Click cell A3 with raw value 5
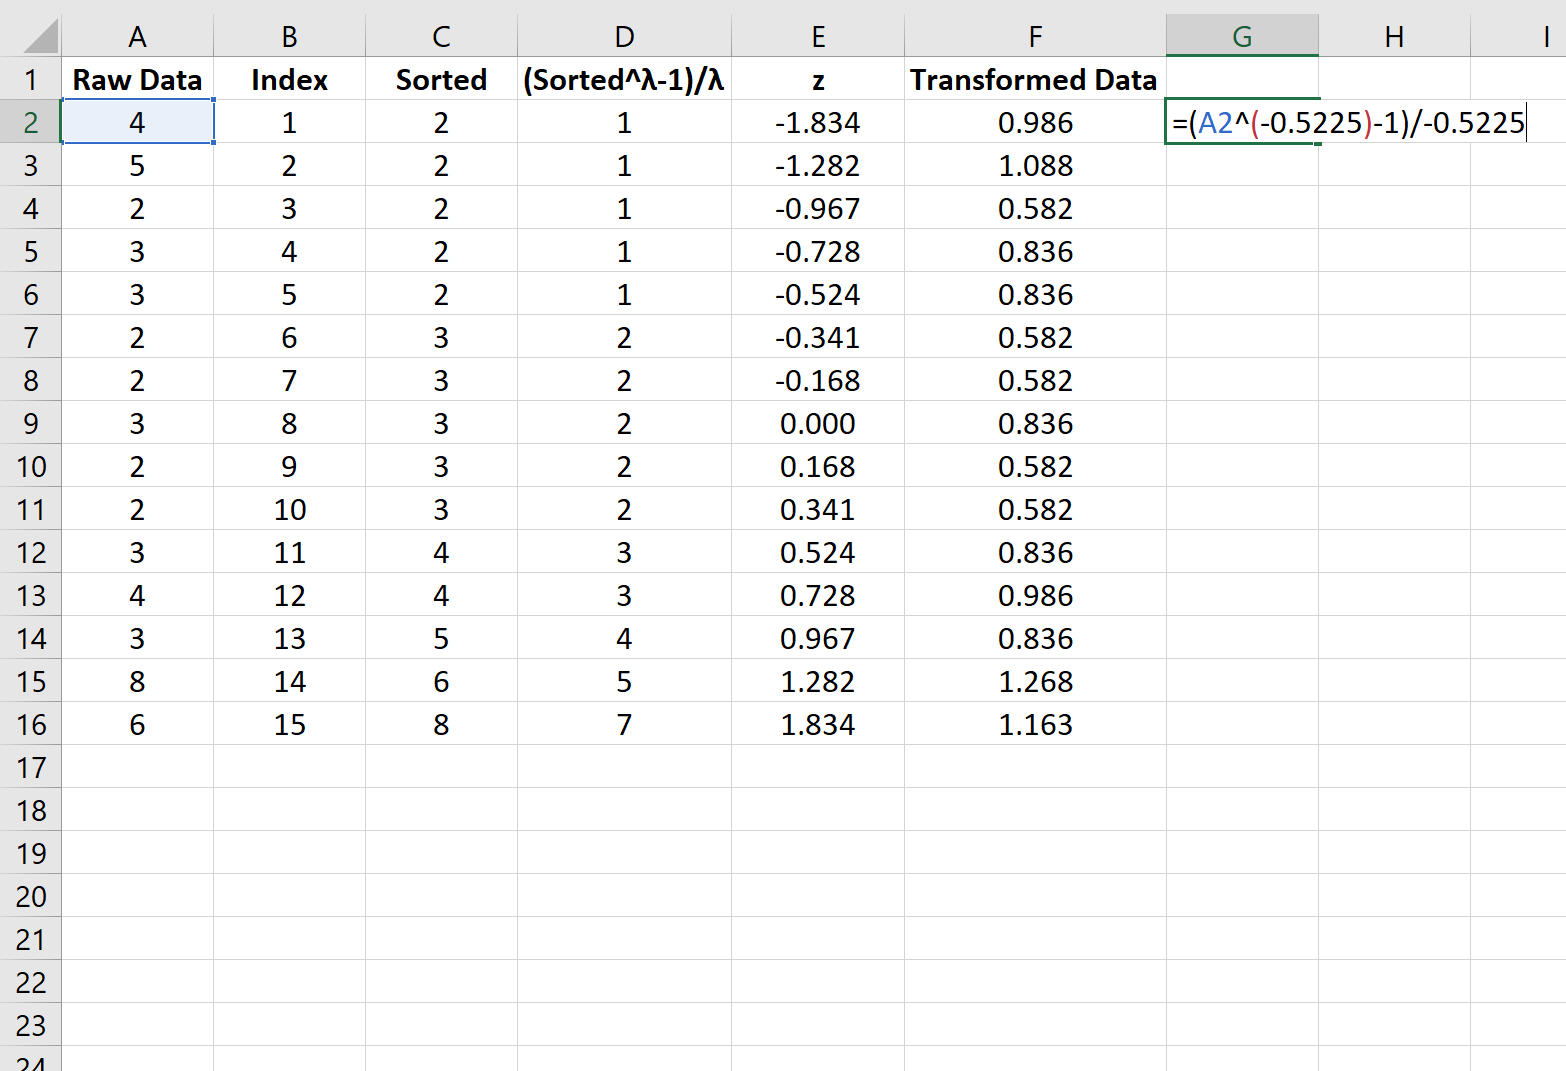Viewport: 1566px width, 1071px height. [138, 165]
